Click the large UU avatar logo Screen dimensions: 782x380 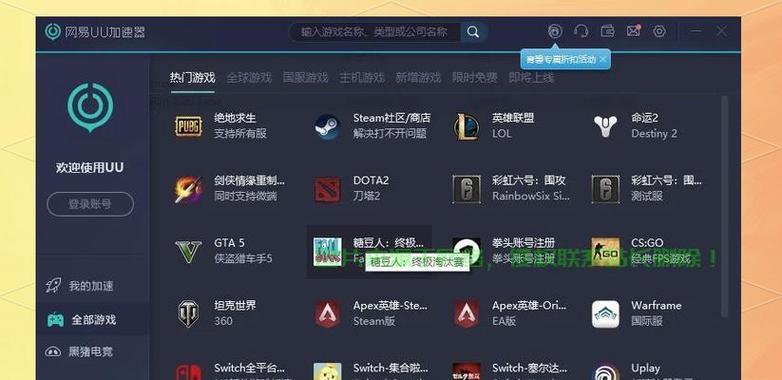click(x=90, y=107)
